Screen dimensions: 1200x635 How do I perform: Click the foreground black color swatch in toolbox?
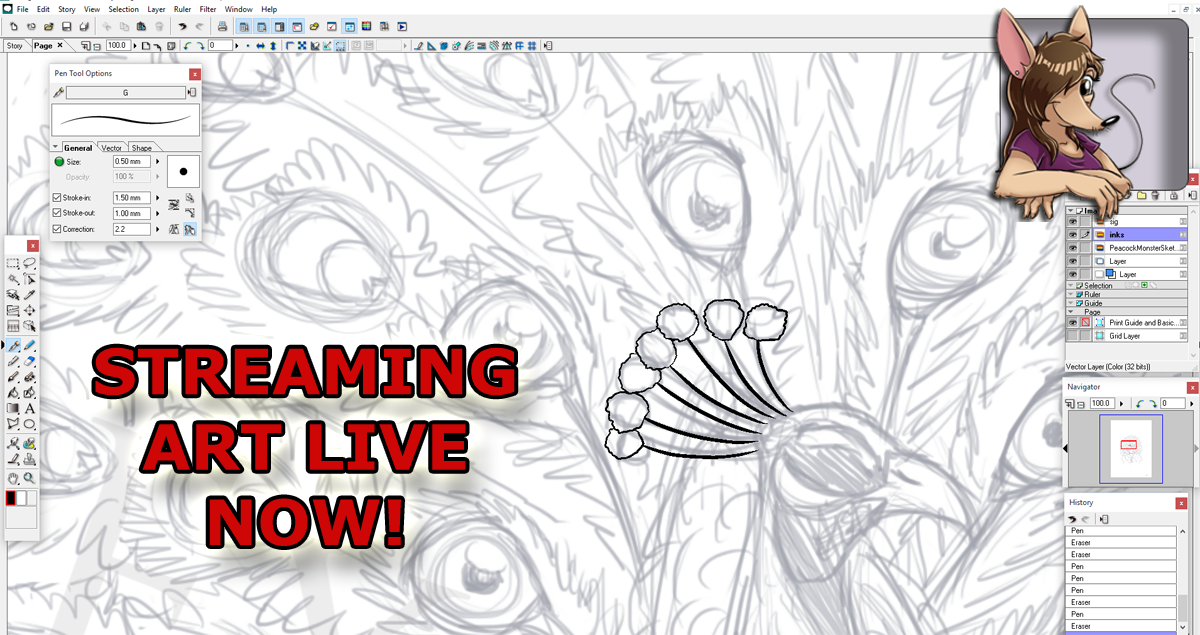click(11, 497)
